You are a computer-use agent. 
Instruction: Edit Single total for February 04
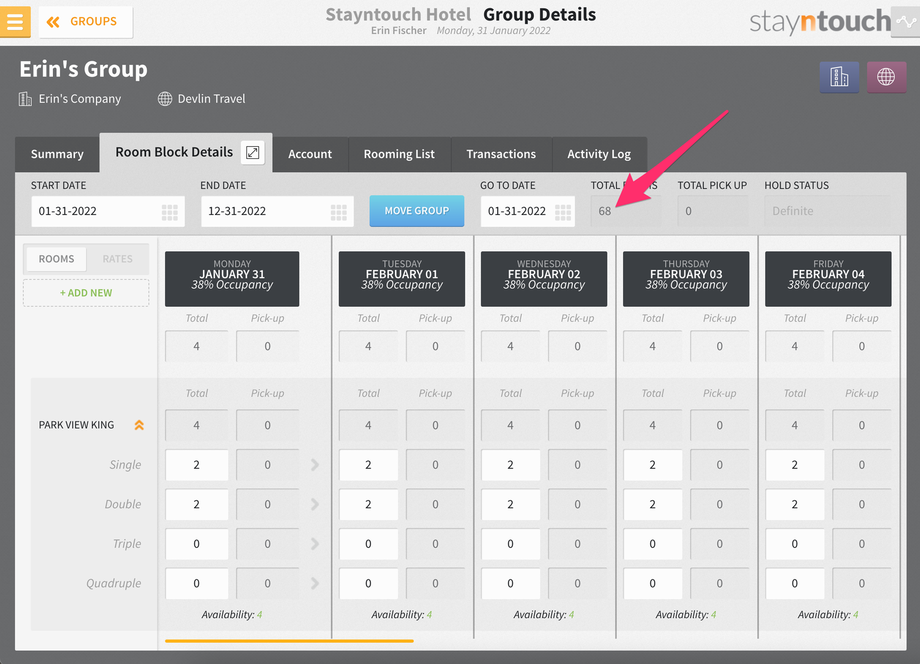point(794,465)
